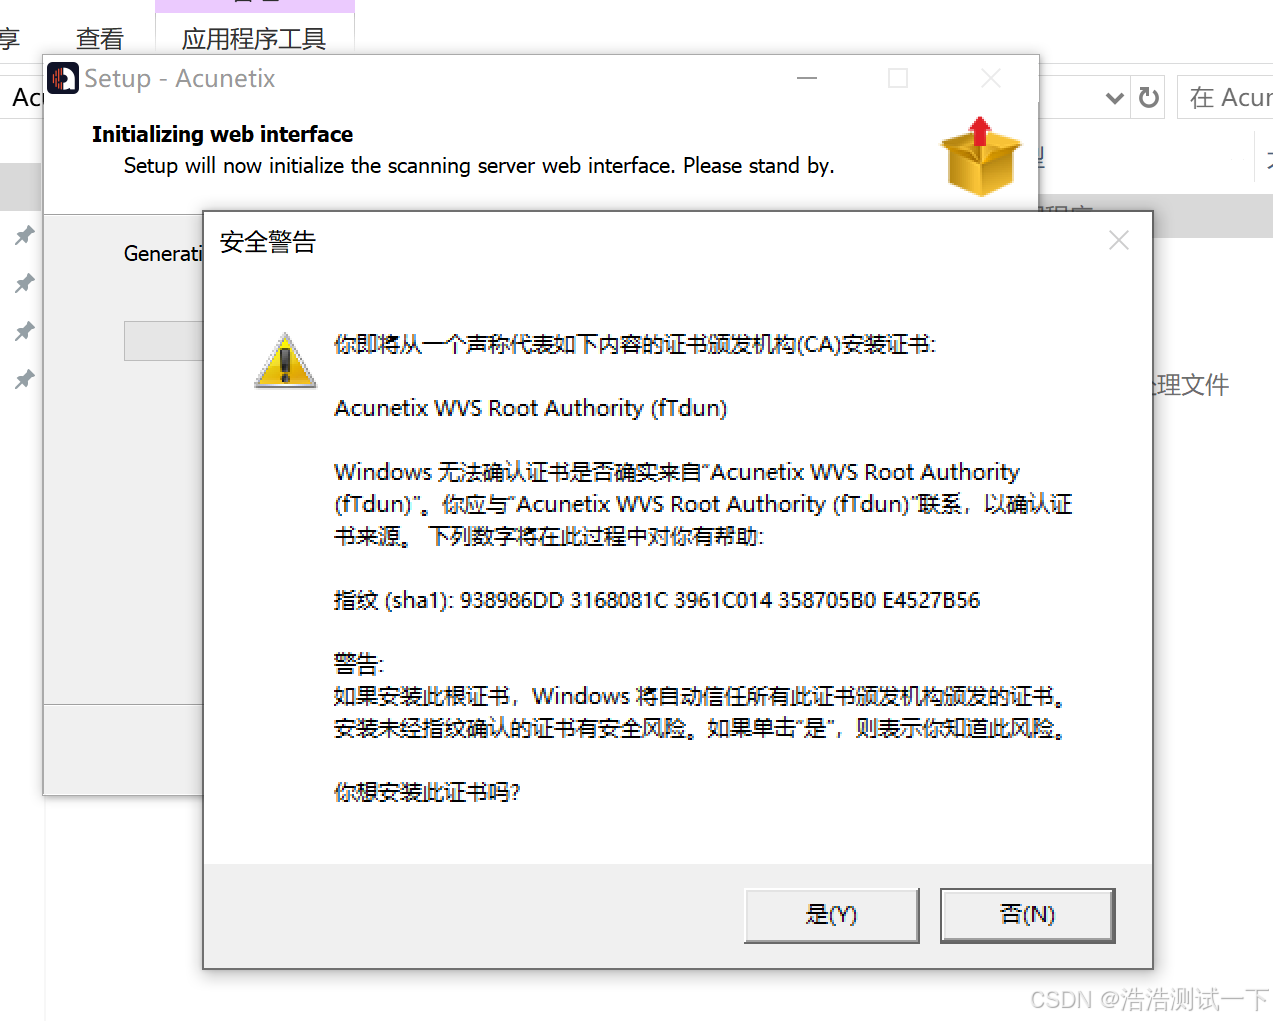
Task: Click the sha1 fingerprint text line
Action: coord(657,600)
